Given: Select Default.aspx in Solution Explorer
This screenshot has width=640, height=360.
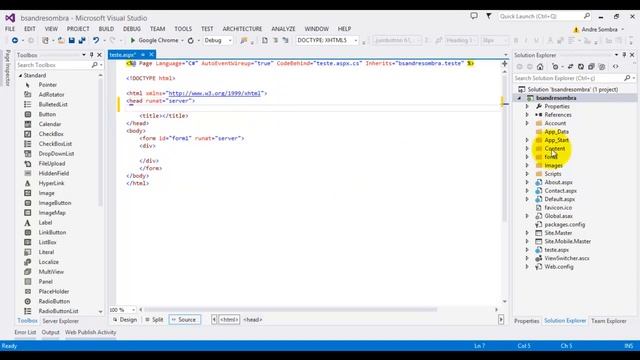Looking at the screenshot, I should [559, 199].
